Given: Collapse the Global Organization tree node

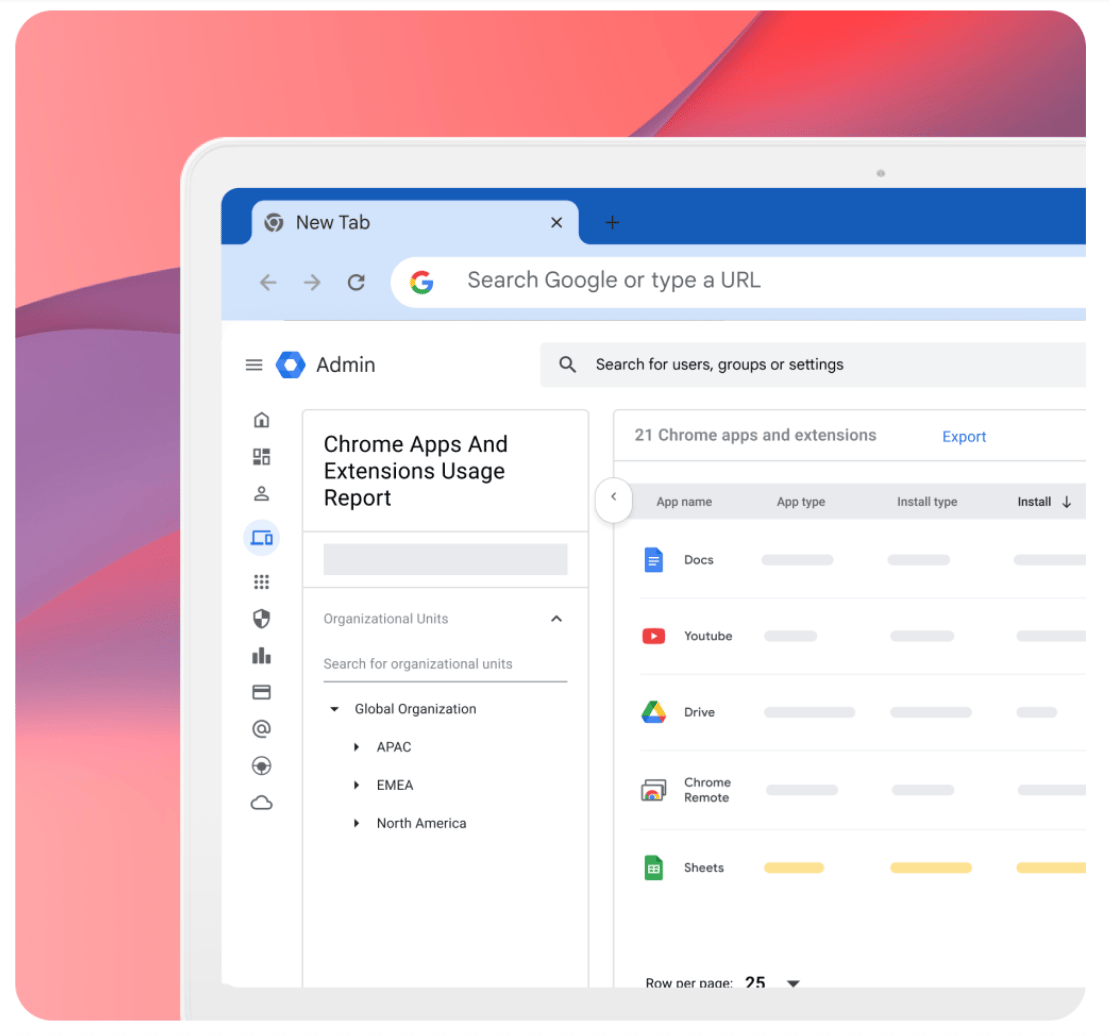Looking at the screenshot, I should [x=334, y=709].
